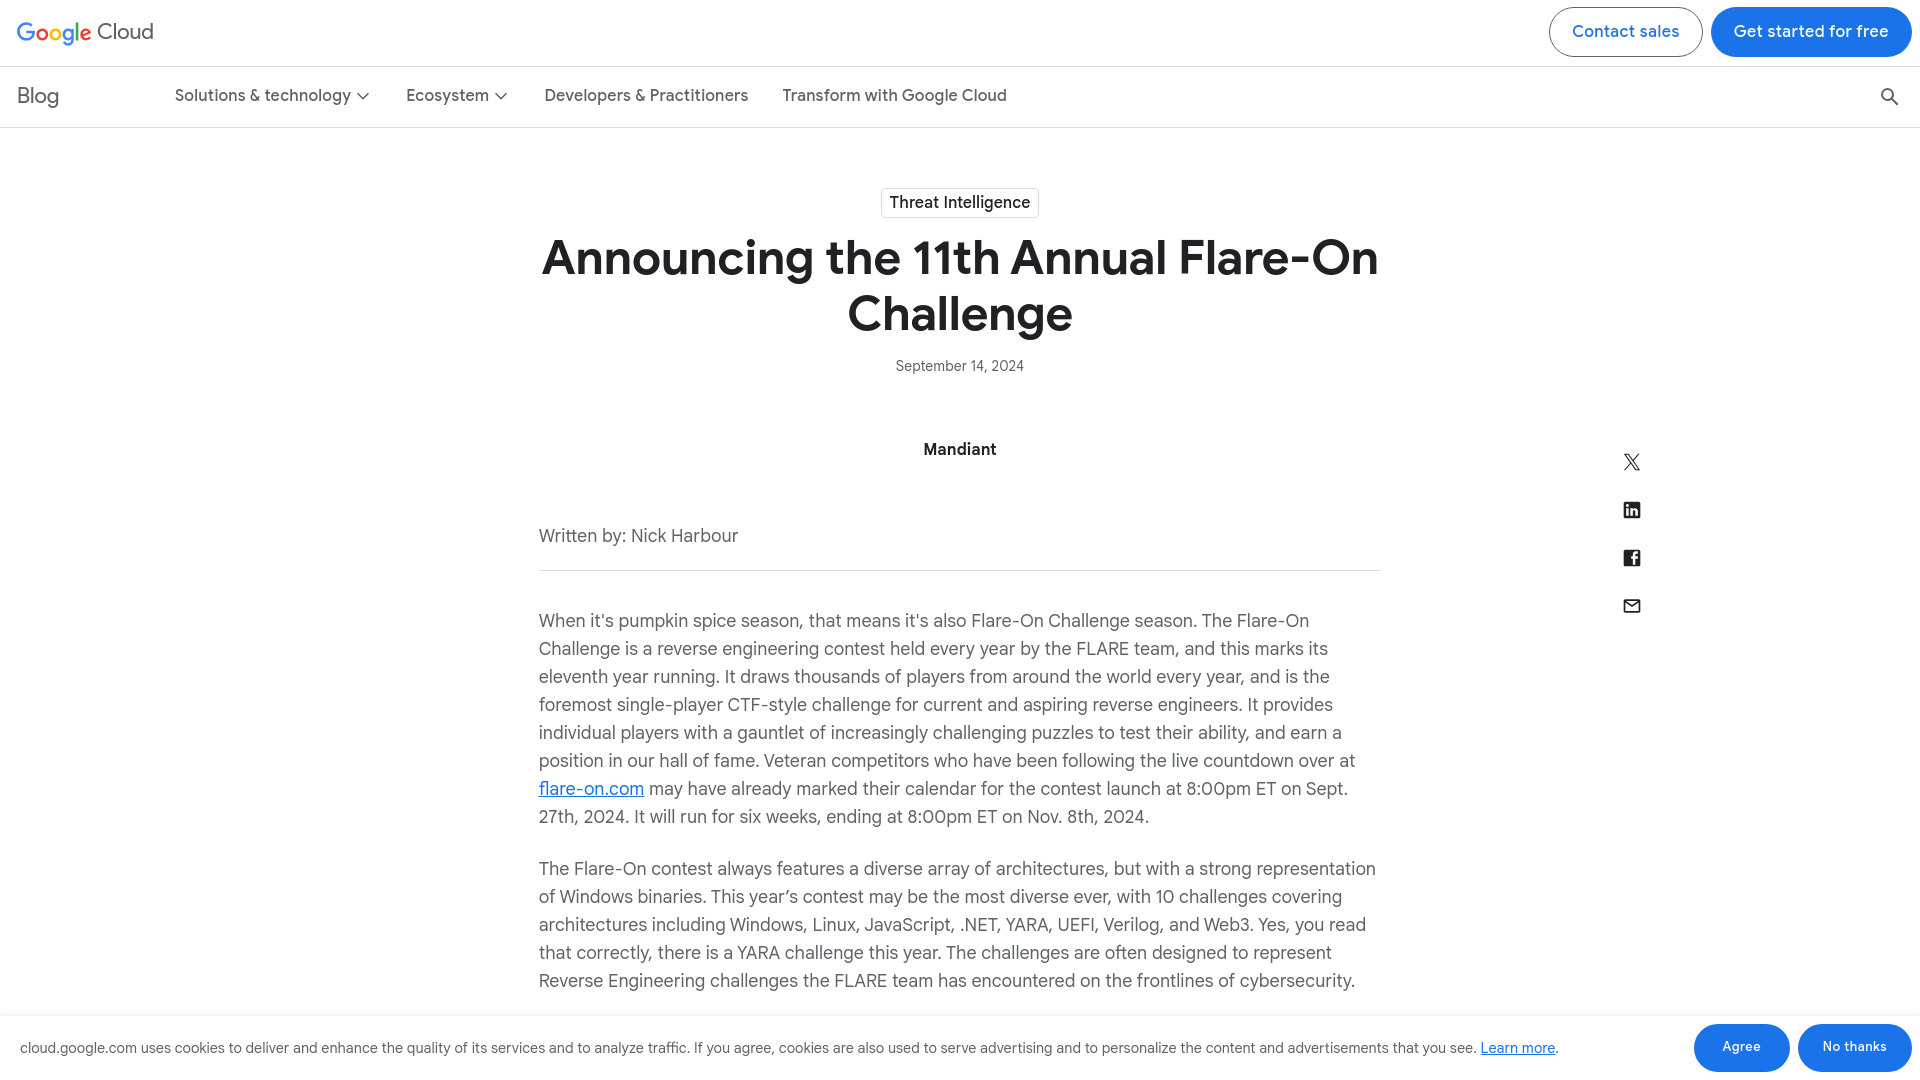Select the Transform with Google Cloud menu item
Screen dimensions: 1920x1080
(894, 95)
